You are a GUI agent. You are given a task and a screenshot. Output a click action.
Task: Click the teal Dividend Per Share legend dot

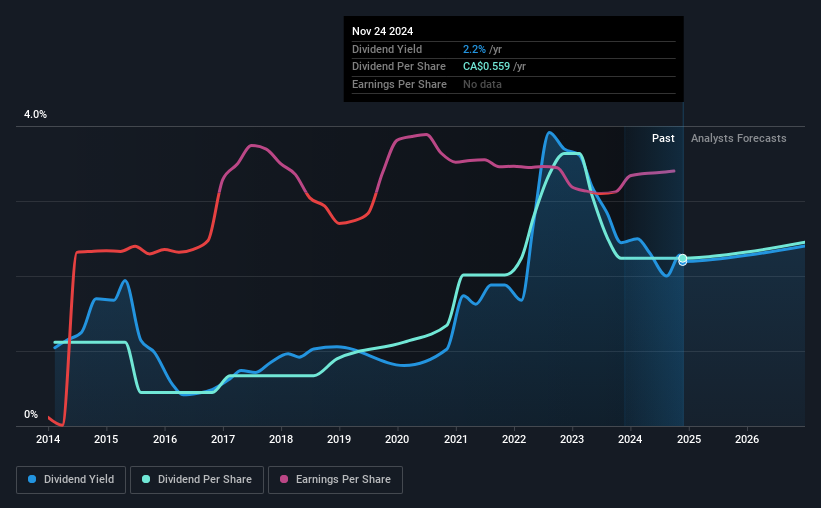(146, 479)
